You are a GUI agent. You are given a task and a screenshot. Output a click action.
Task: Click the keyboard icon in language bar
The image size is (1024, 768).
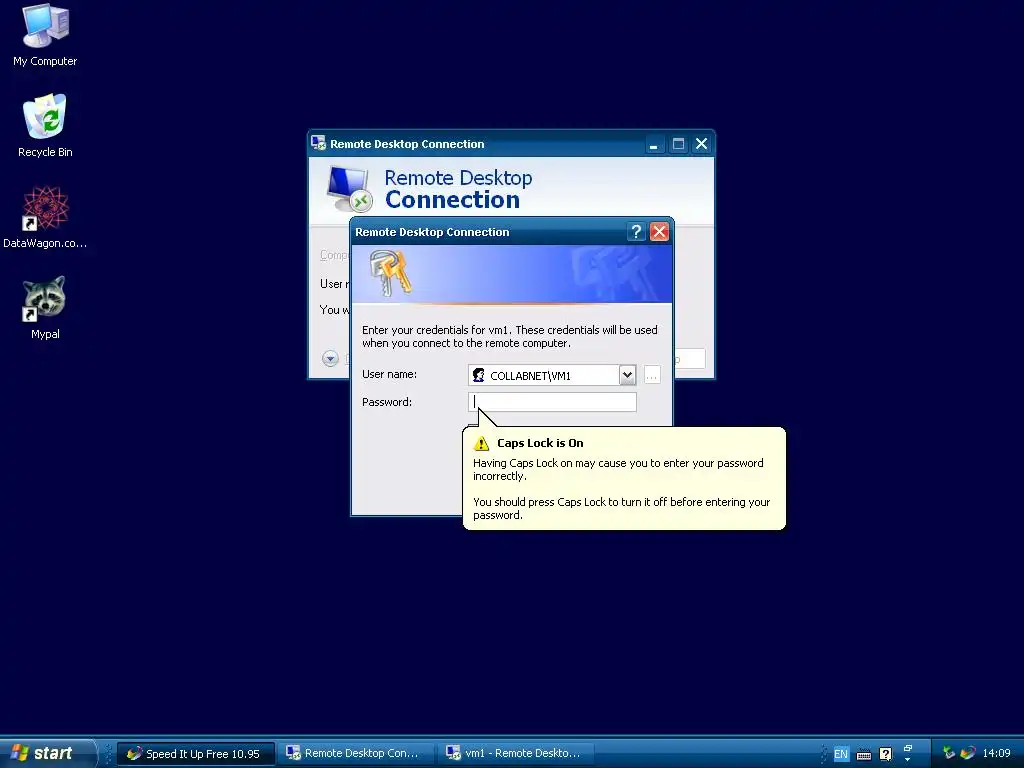point(863,755)
